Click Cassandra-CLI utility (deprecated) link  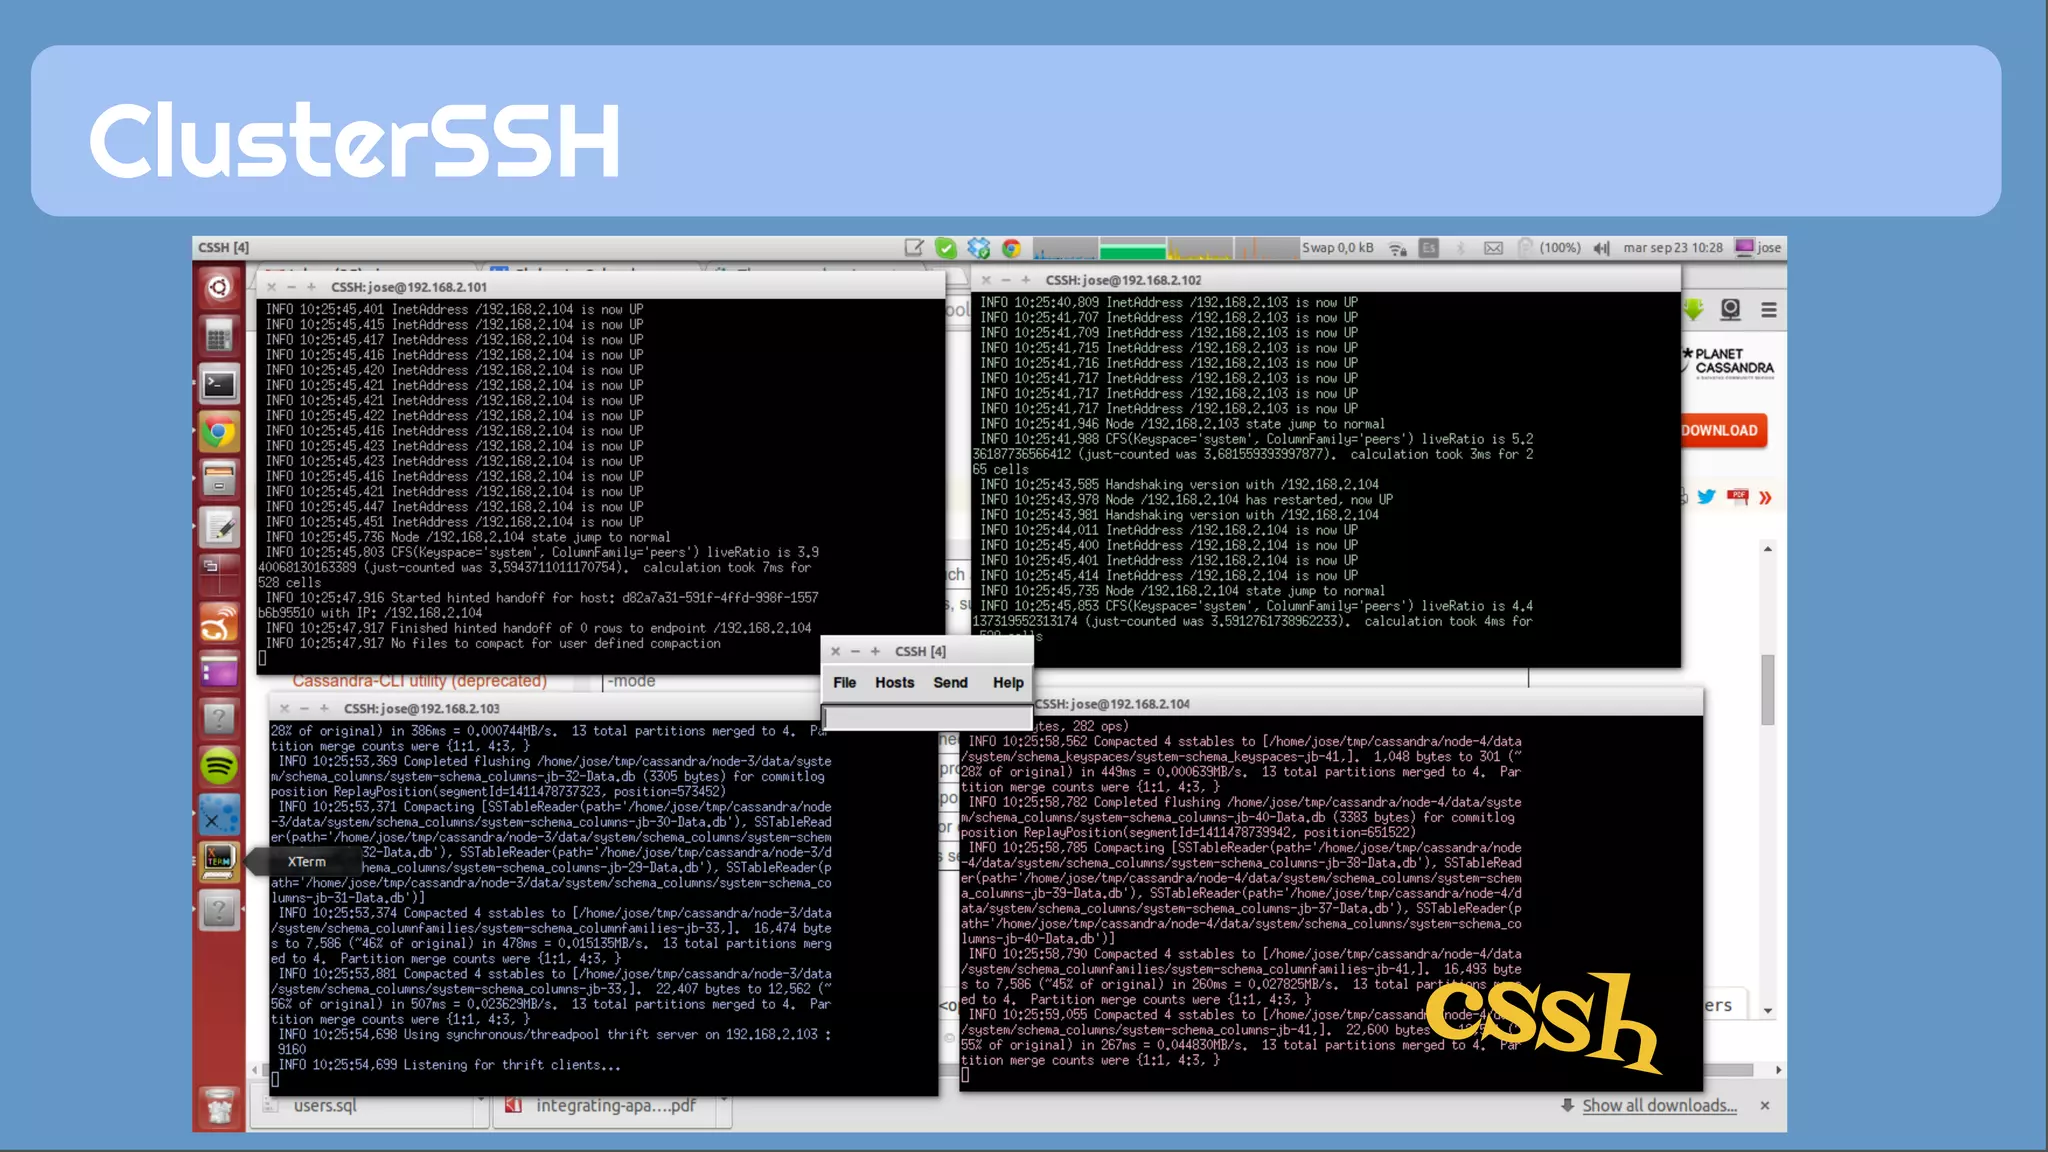[x=420, y=681]
